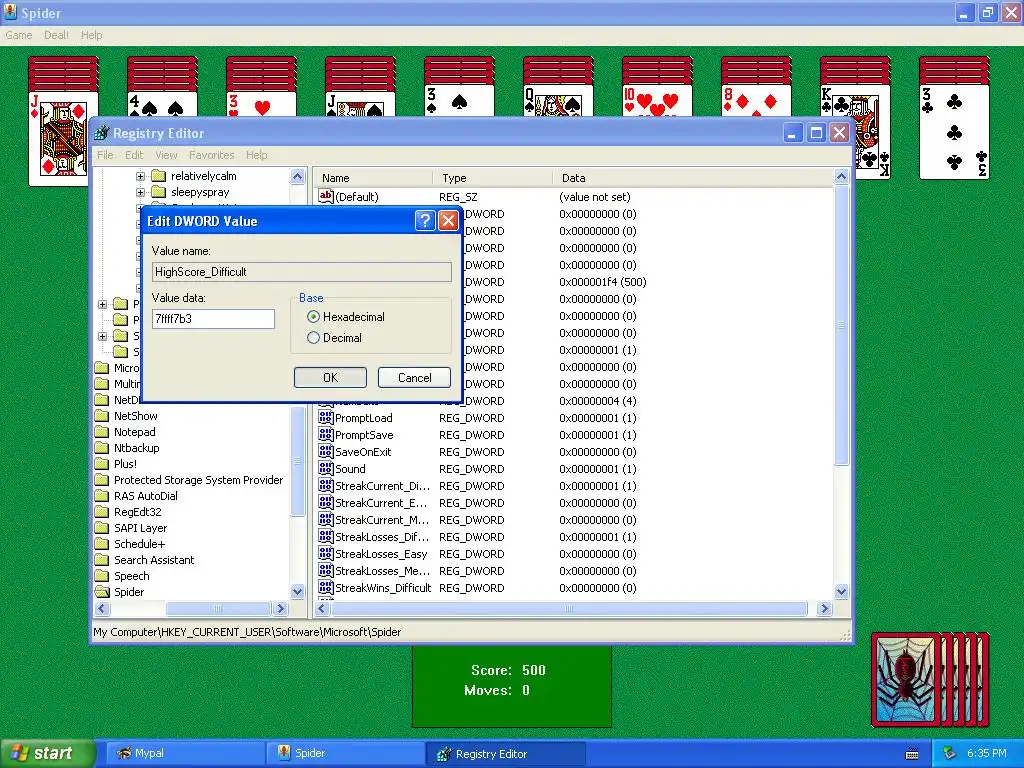The width and height of the screenshot is (1024, 768).
Task: Select the Plus! key folder icon
Action: 102,464
